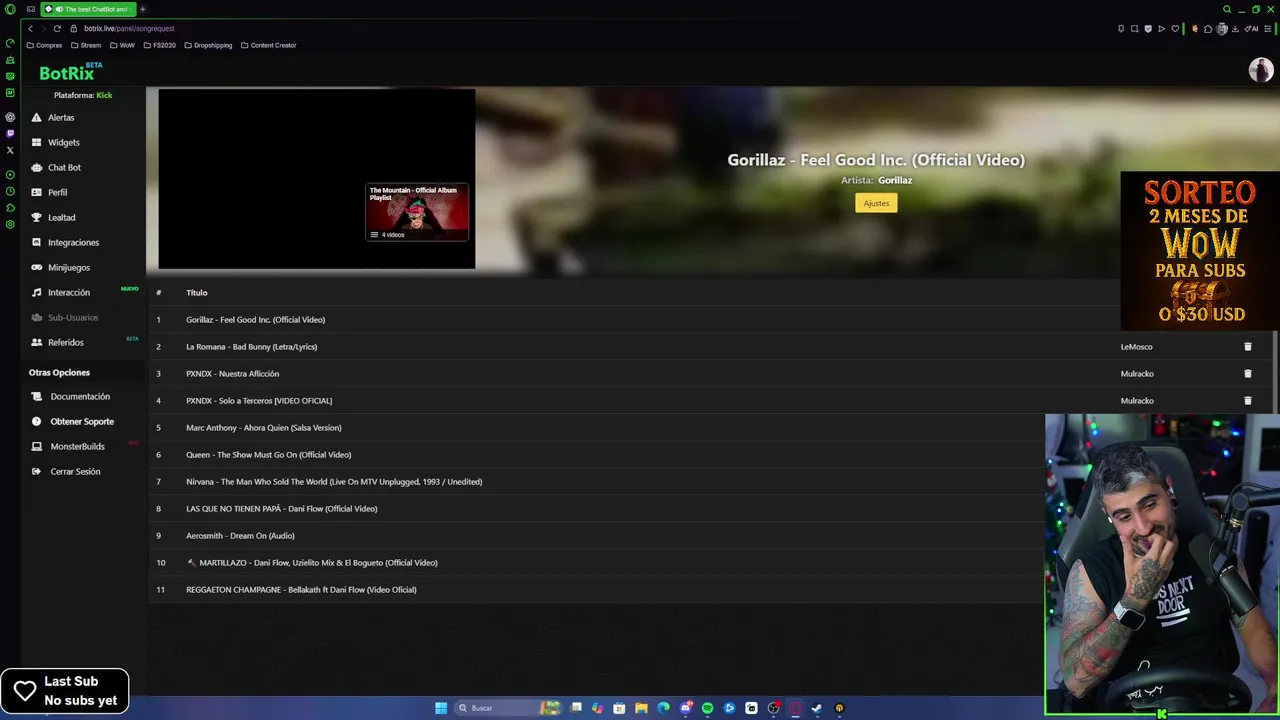
Task: Select 'Marc Anthony - Ahora Quien' row
Action: coord(598,427)
